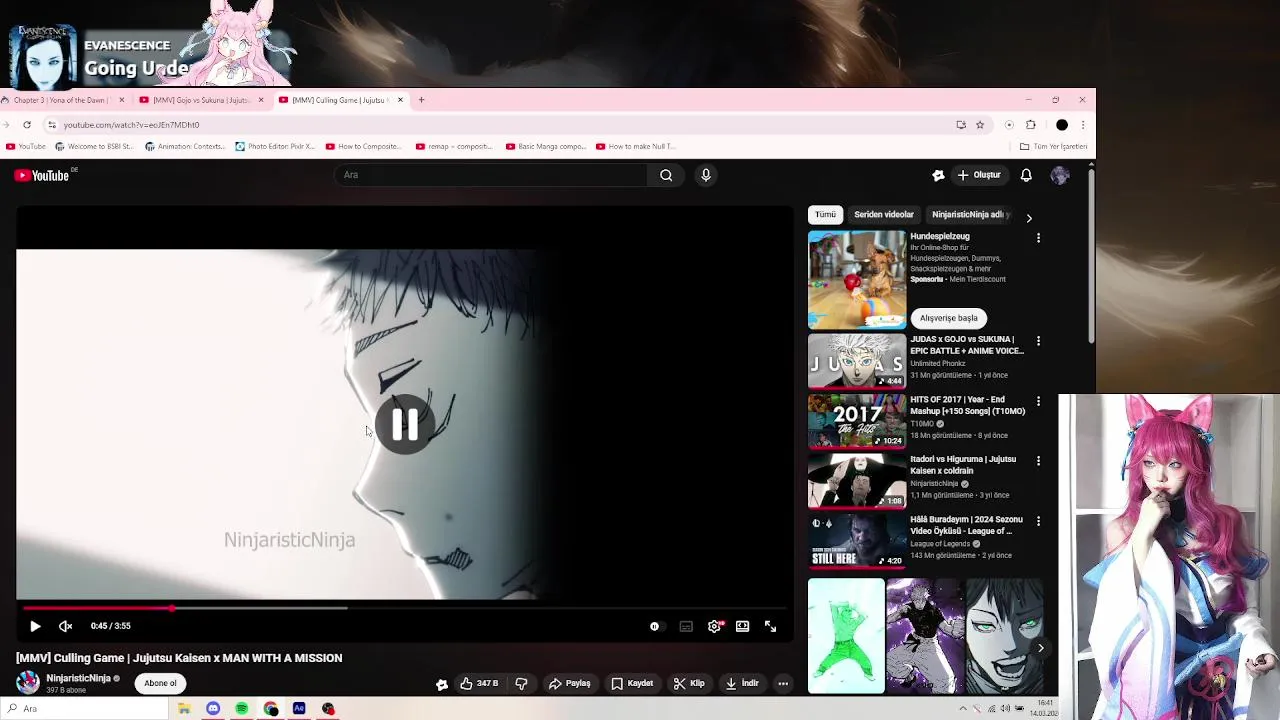Focus the YouTube search field
The image size is (1280, 720).
tap(490, 175)
